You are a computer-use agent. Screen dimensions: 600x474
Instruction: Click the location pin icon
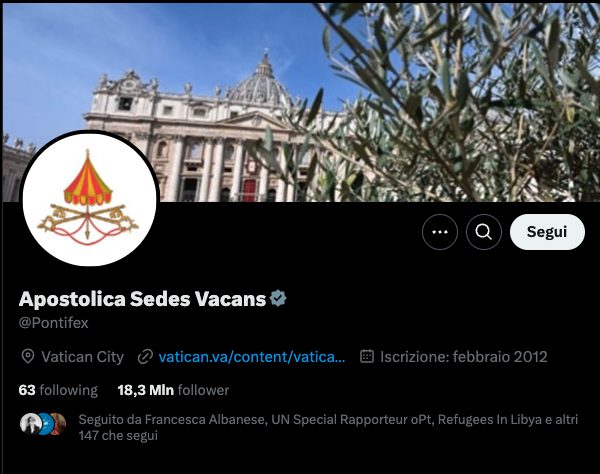coord(28,357)
